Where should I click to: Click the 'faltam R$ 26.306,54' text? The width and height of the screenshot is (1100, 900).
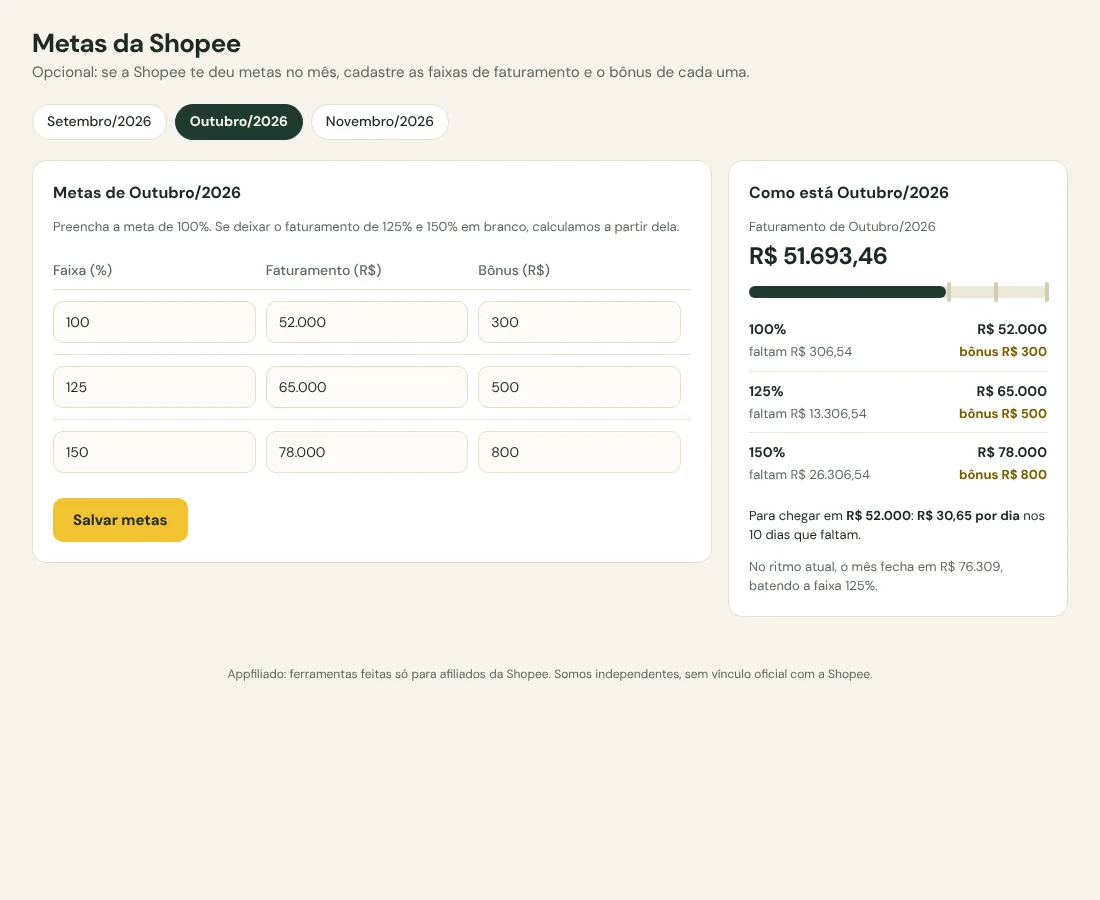click(x=810, y=474)
